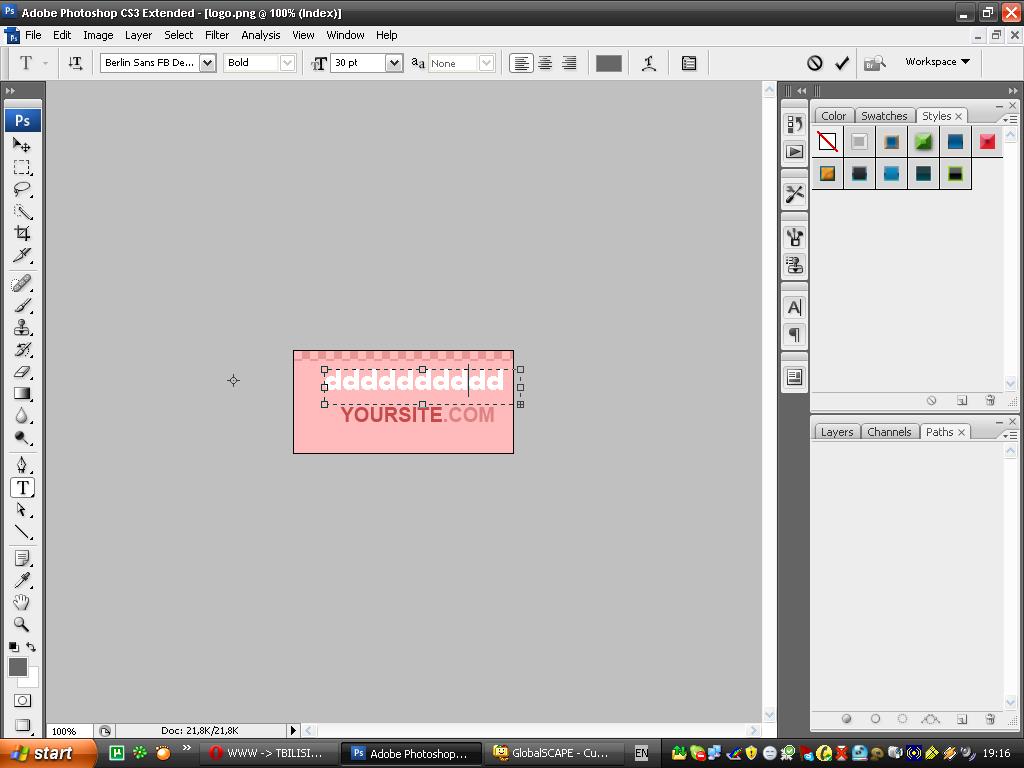1024x768 pixels.
Task: Activate the Zoom magnifier tool
Action: (22, 624)
